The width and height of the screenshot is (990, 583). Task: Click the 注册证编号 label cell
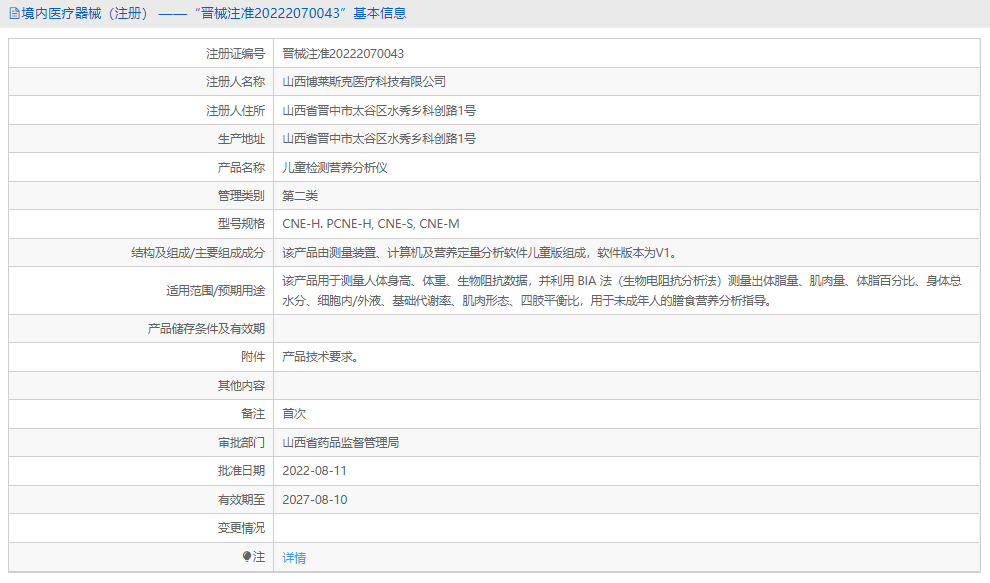tap(236, 54)
